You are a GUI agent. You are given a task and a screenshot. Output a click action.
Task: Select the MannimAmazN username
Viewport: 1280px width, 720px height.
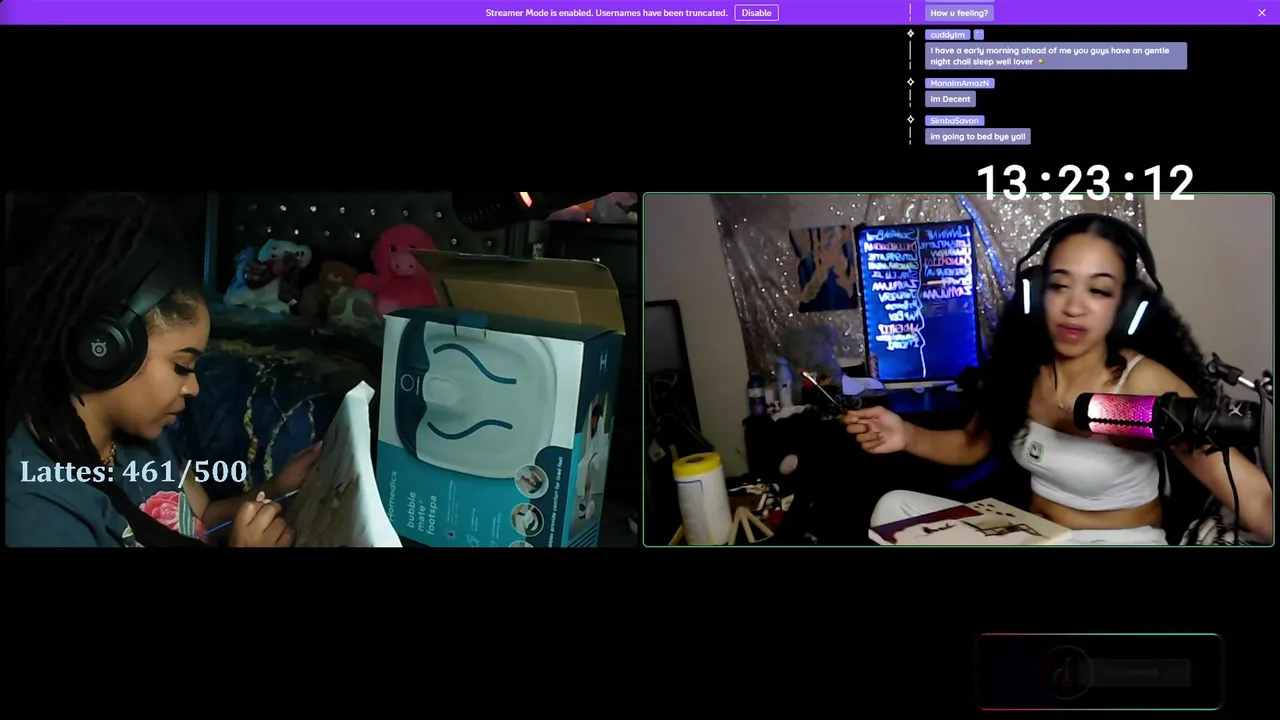pos(959,83)
